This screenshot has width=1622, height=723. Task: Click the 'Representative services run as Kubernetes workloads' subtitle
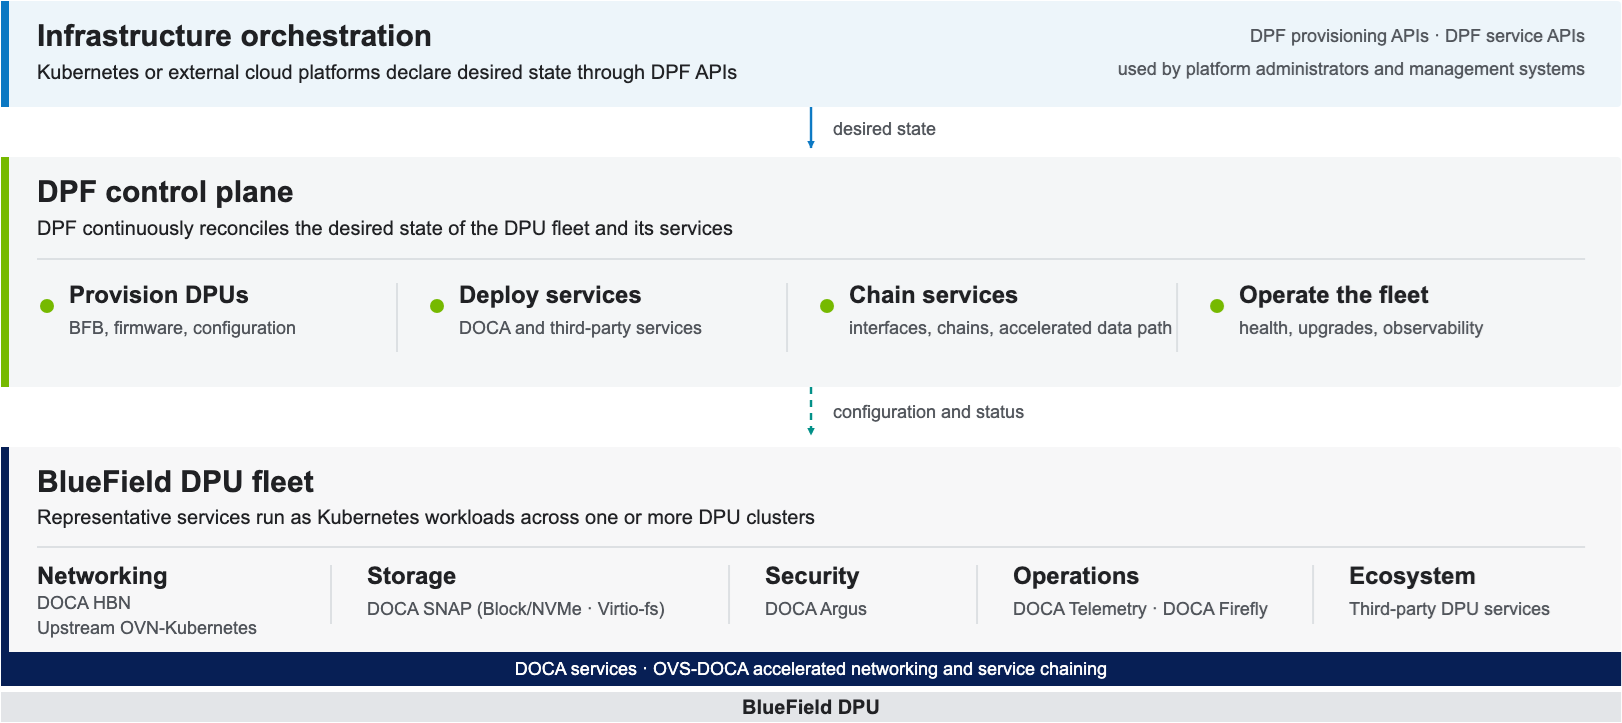pos(426,517)
